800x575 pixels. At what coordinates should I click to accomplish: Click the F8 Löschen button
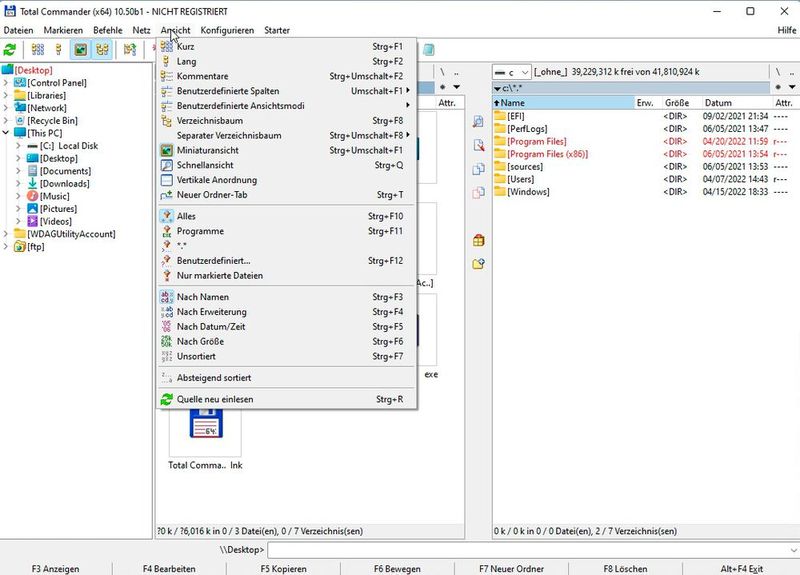(626, 568)
